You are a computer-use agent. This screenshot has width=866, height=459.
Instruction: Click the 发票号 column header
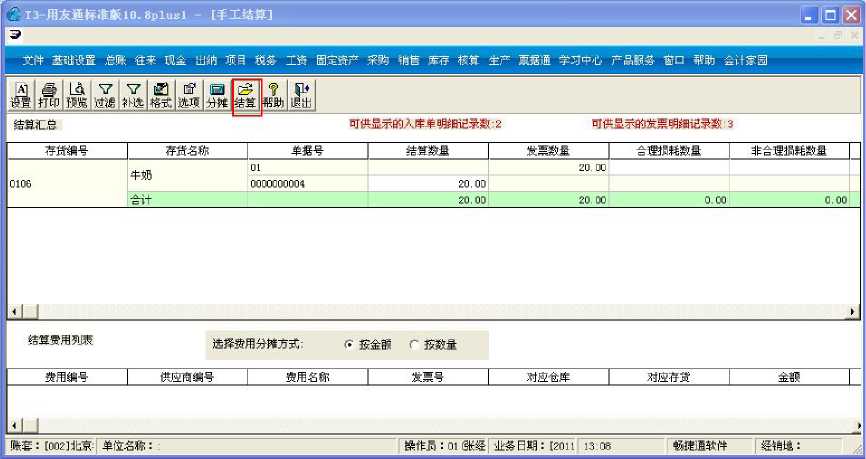point(428,377)
